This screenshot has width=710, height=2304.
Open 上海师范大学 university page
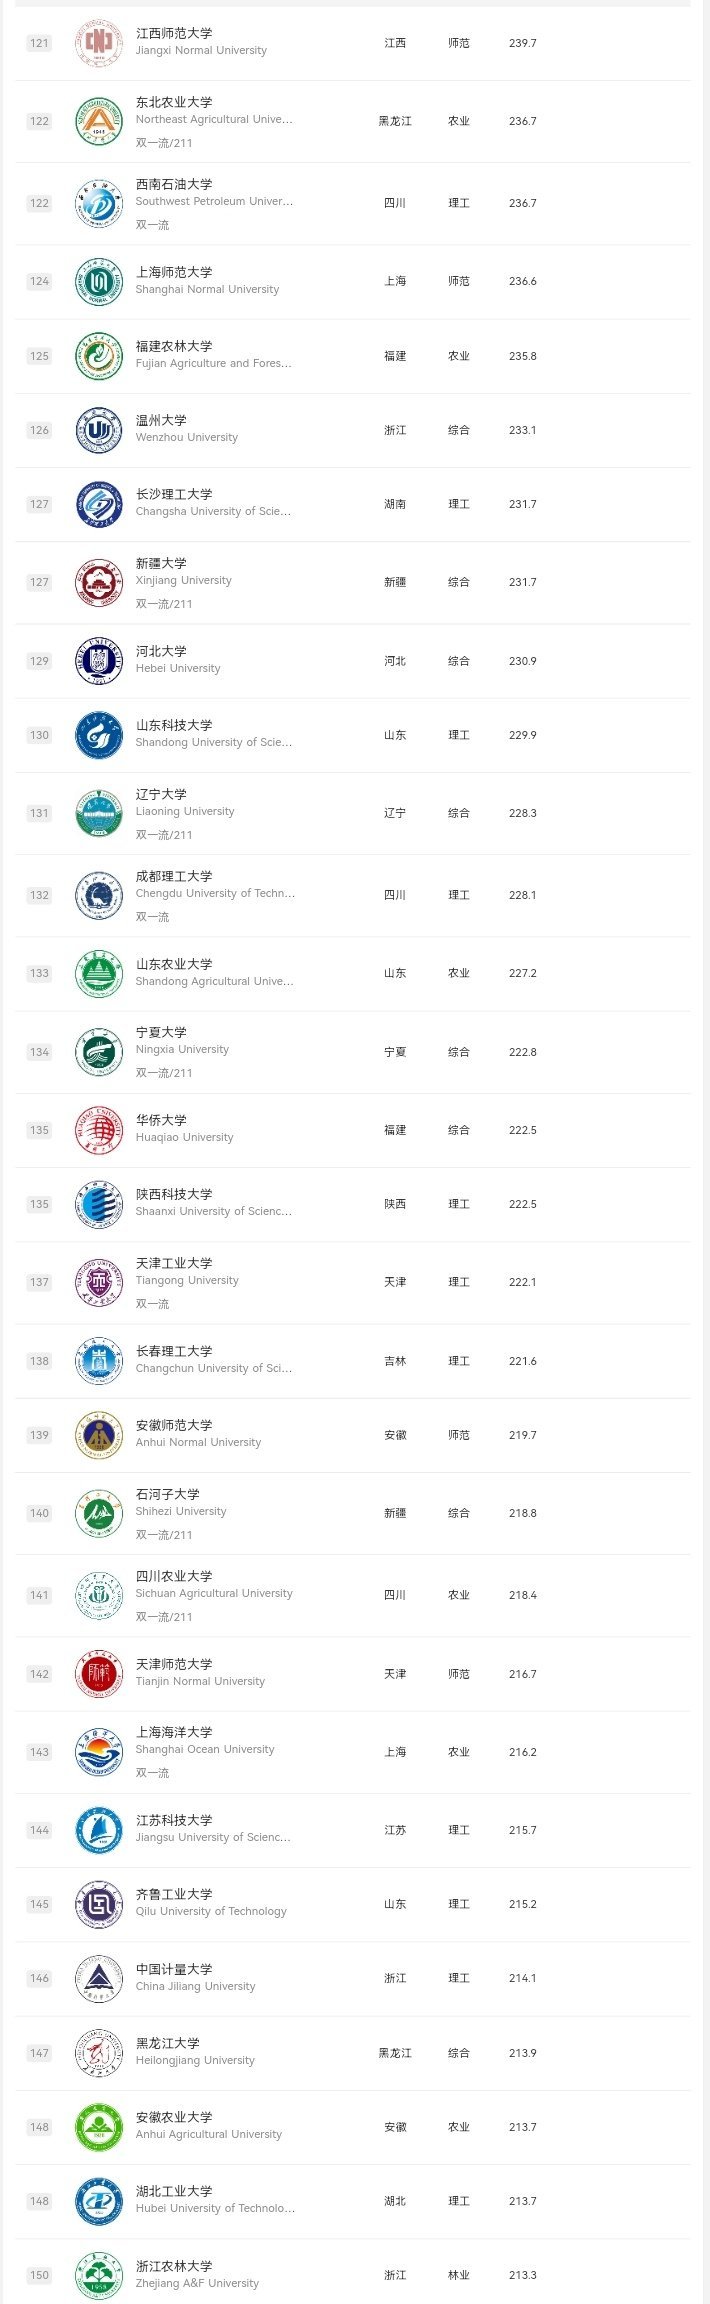pos(174,272)
